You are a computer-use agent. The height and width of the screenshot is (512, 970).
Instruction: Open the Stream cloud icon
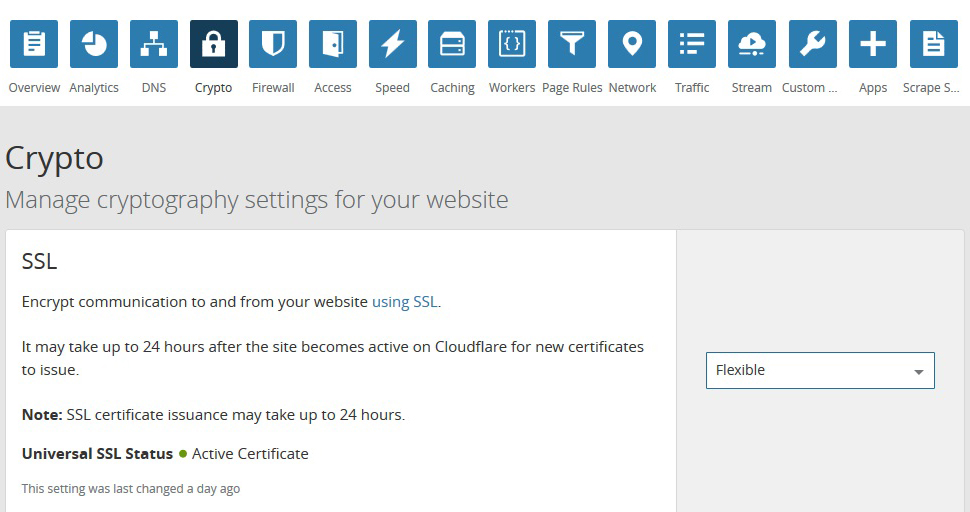(751, 44)
